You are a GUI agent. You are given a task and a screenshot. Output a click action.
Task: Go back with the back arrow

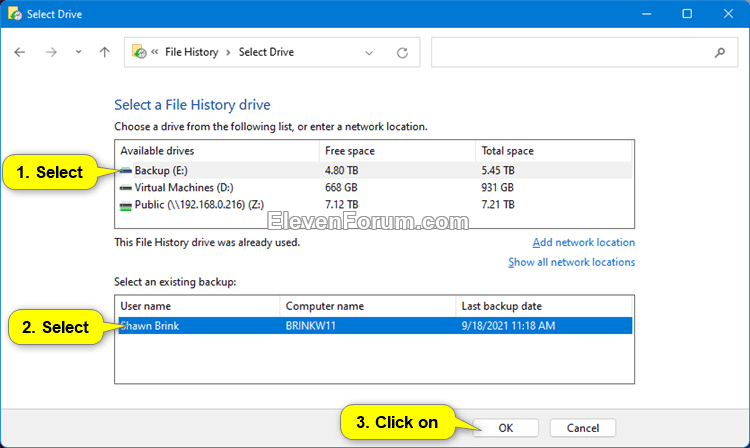pyautogui.click(x=20, y=52)
